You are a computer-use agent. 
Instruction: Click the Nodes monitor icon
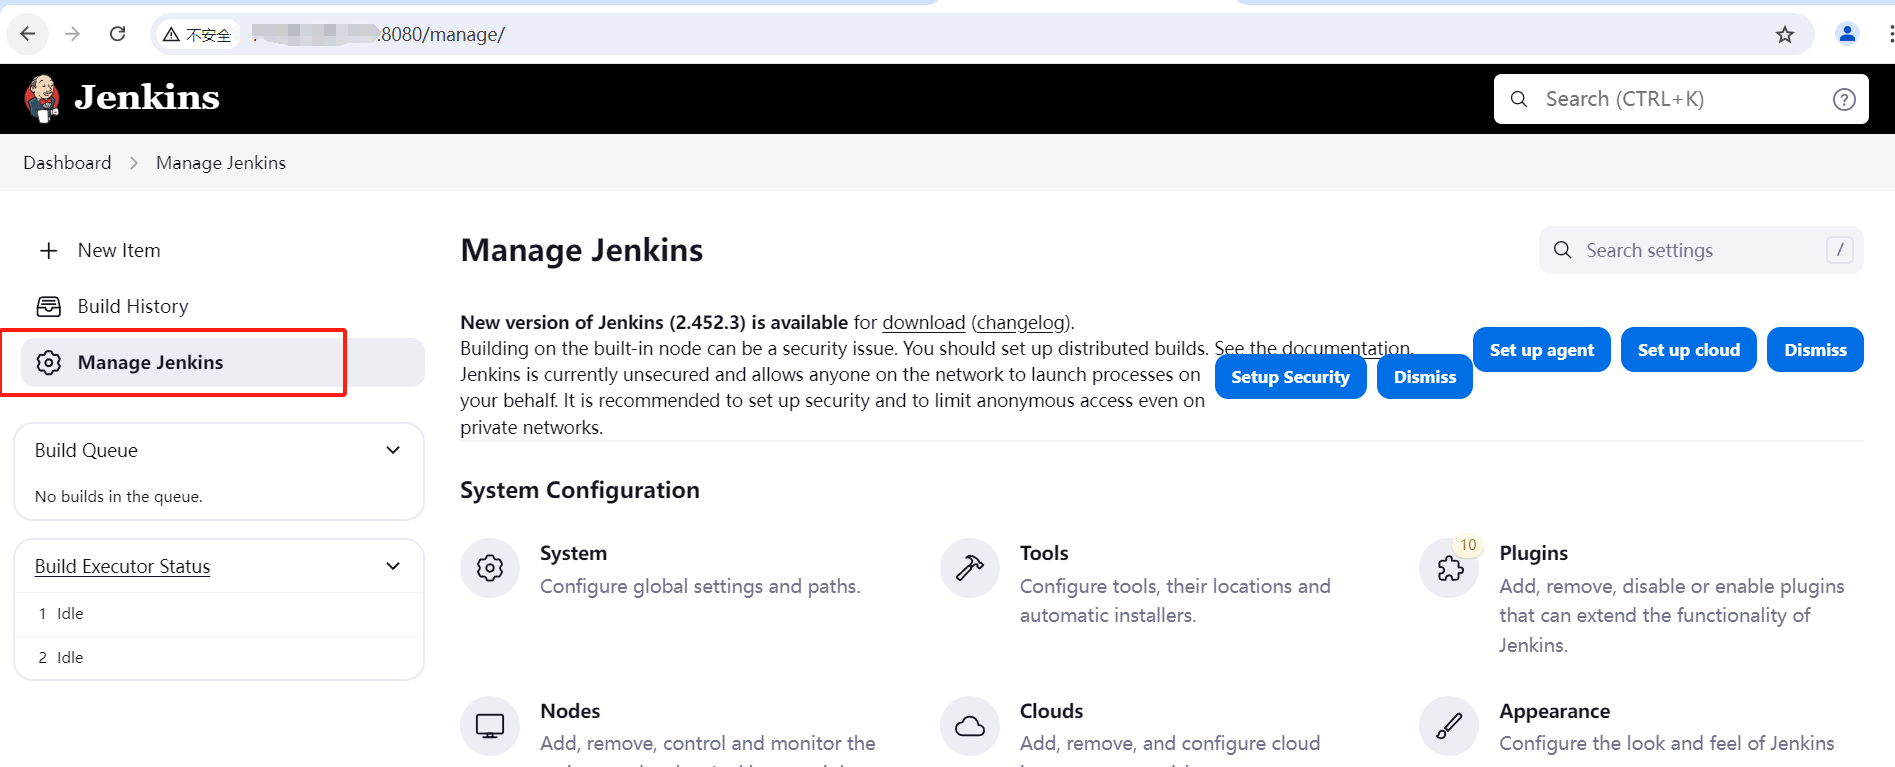[x=490, y=726]
